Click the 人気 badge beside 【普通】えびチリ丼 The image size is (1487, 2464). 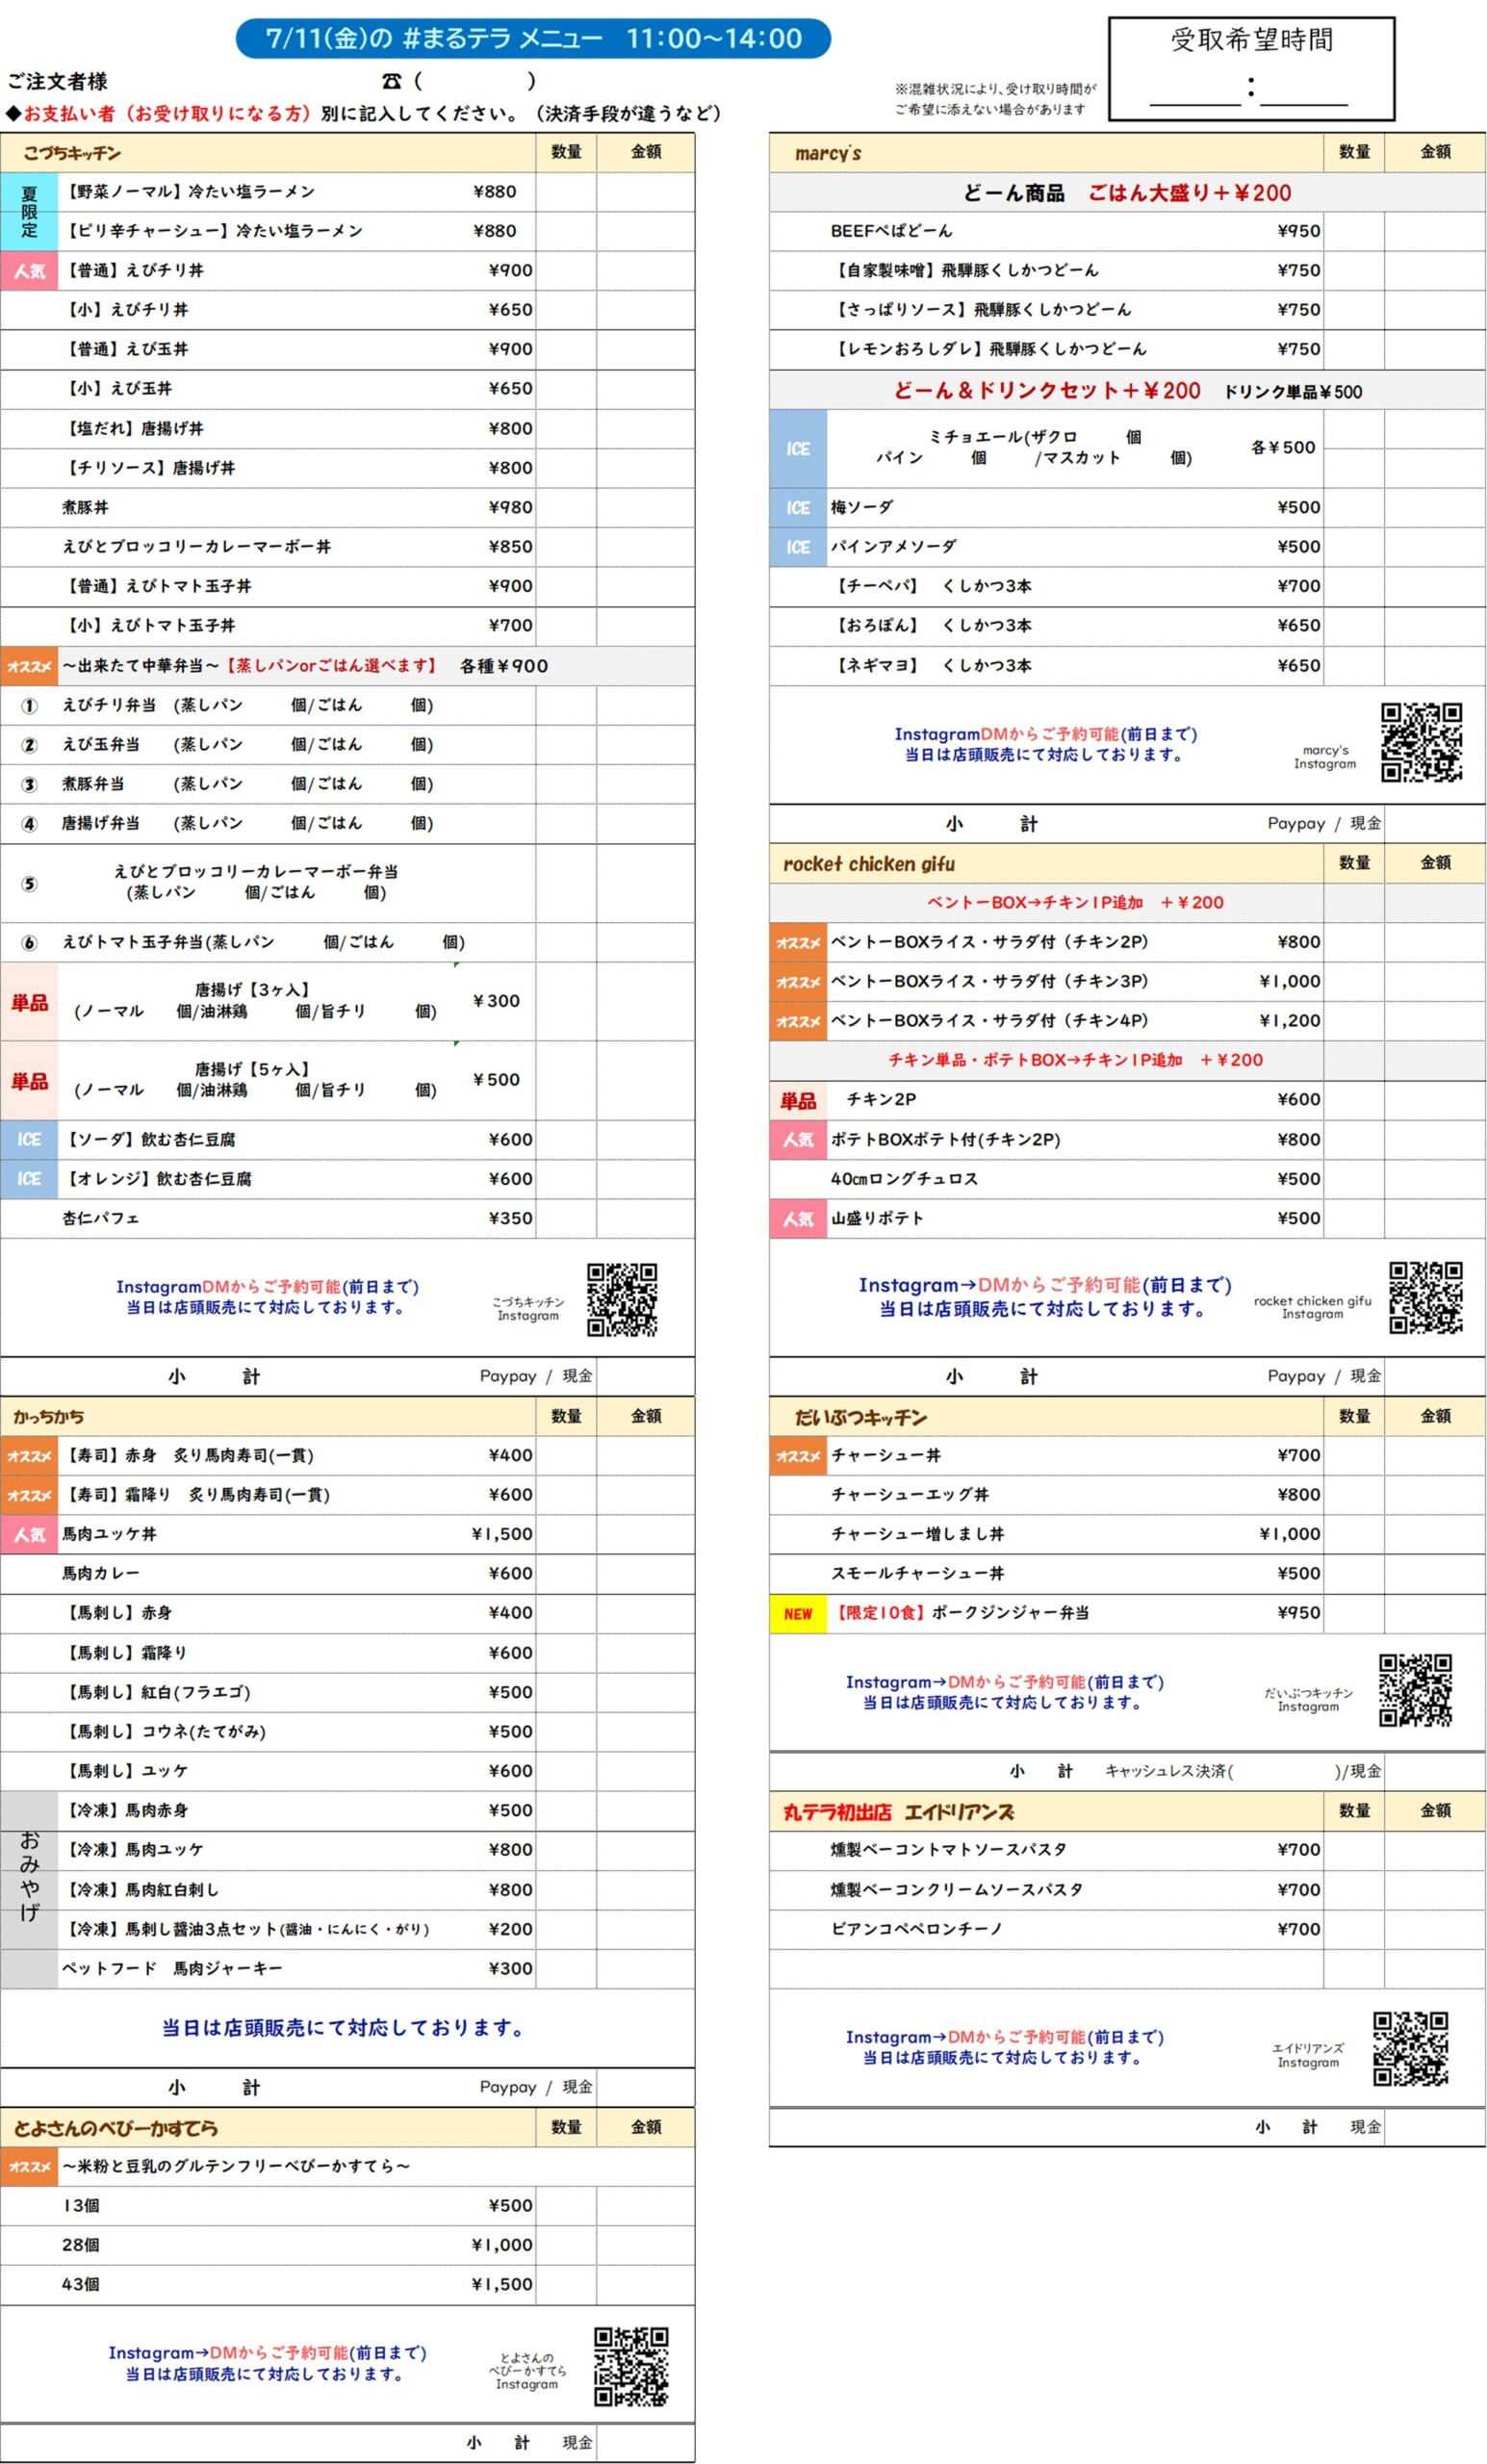29,270
